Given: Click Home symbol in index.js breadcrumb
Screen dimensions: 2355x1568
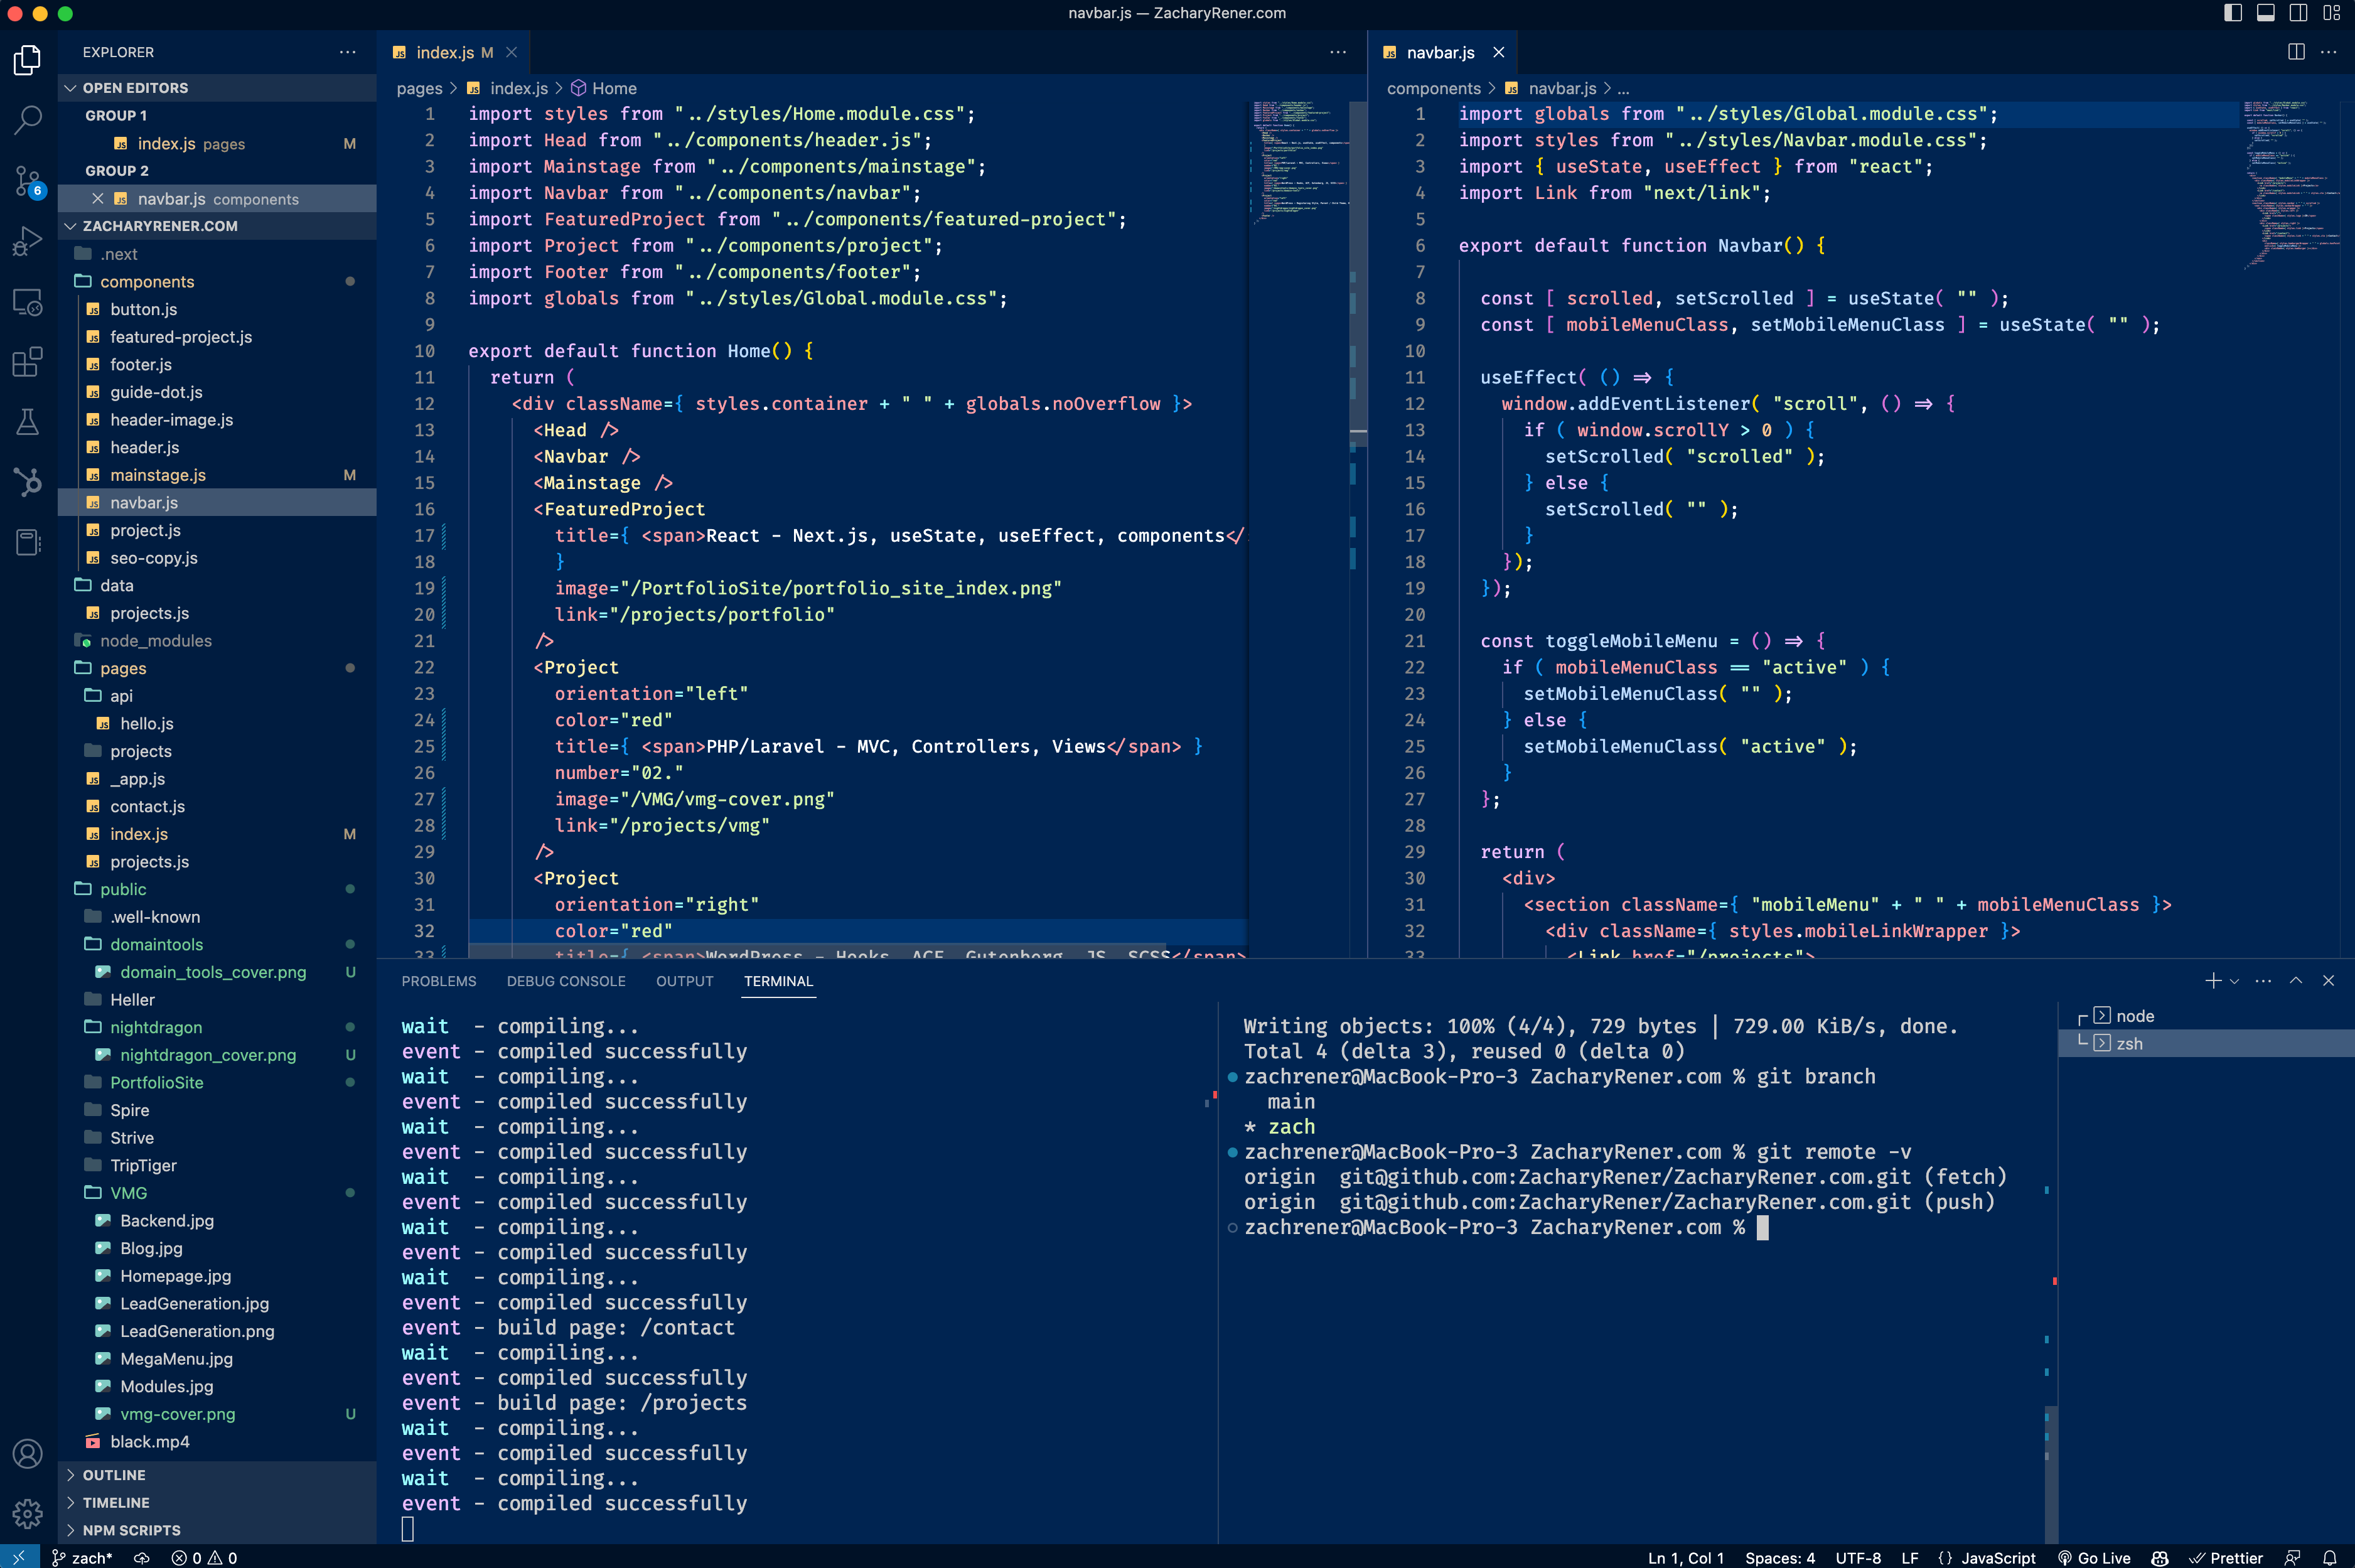Looking at the screenshot, I should pyautogui.click(x=603, y=88).
